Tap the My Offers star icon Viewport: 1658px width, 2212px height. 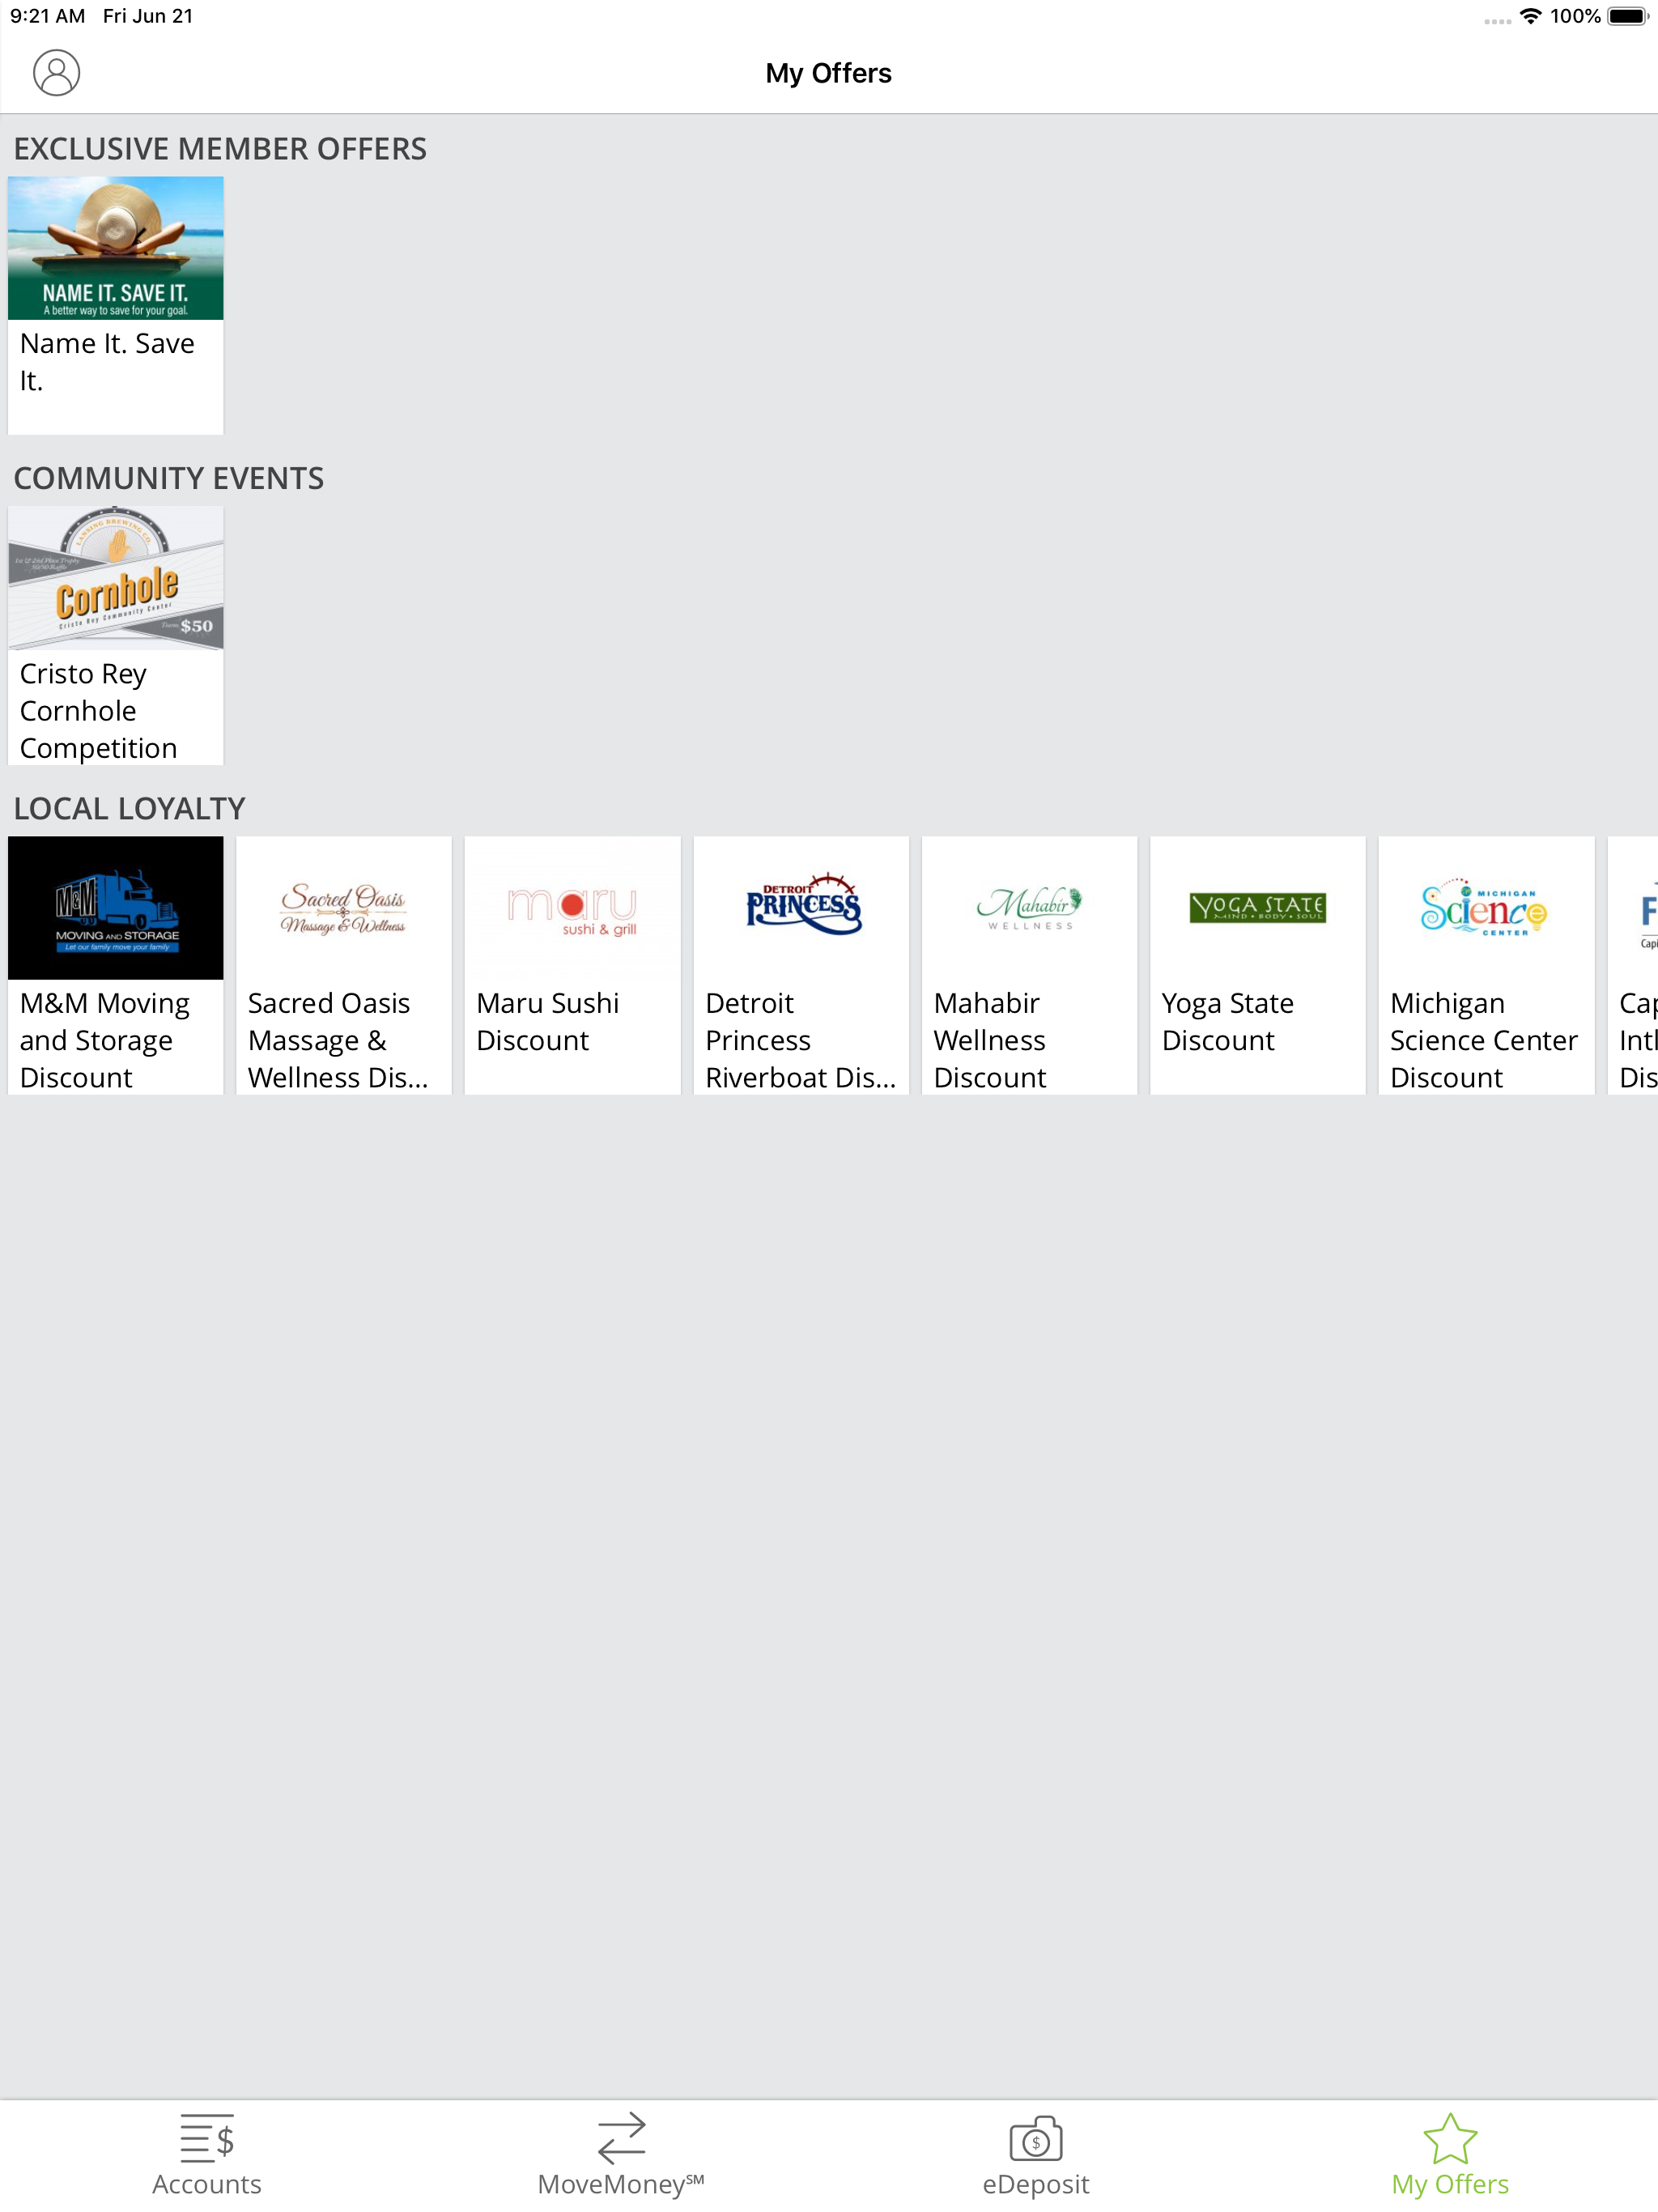coord(1449,2138)
